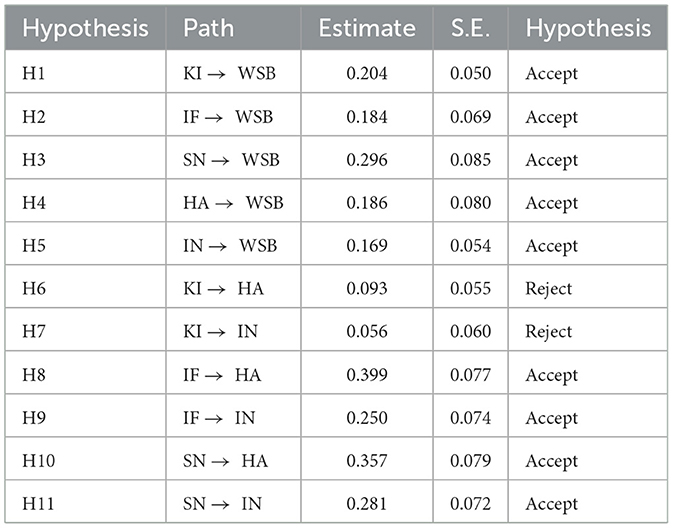Click the standard error value 0.054
The height and width of the screenshot is (528, 673).
[470, 246]
